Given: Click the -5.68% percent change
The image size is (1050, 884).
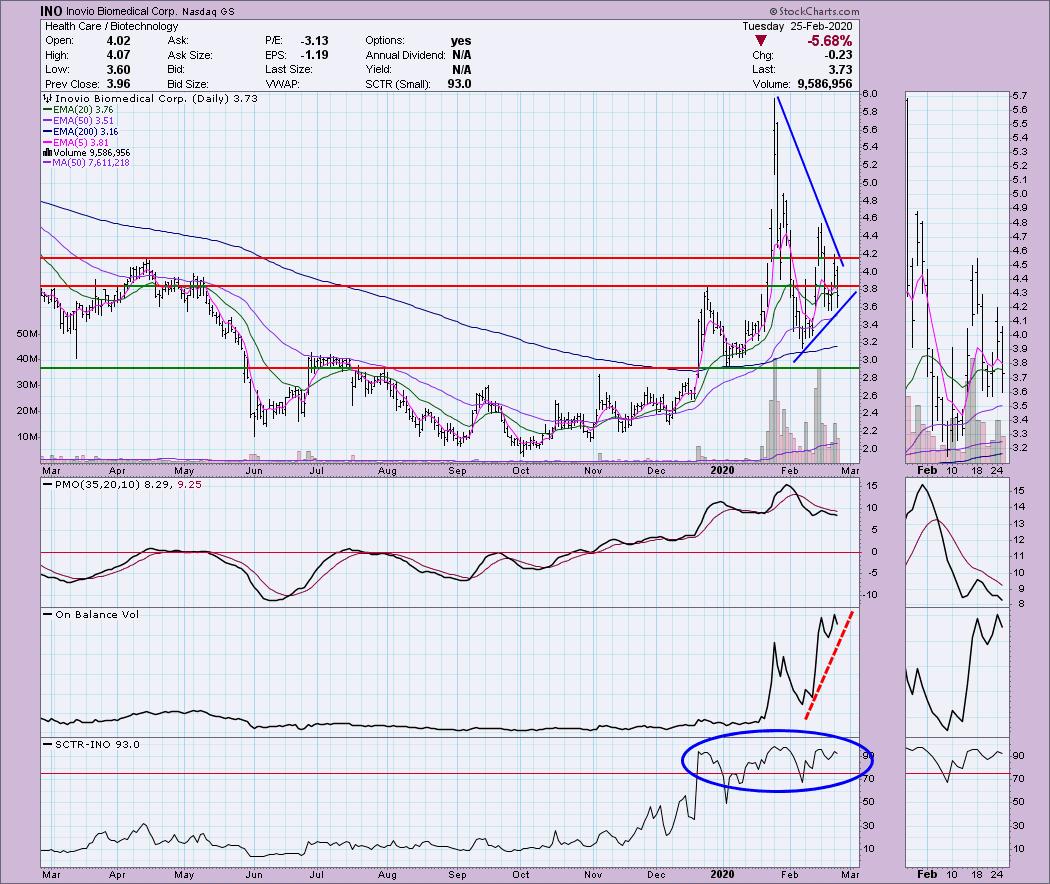Looking at the screenshot, I should click(x=830, y=41).
